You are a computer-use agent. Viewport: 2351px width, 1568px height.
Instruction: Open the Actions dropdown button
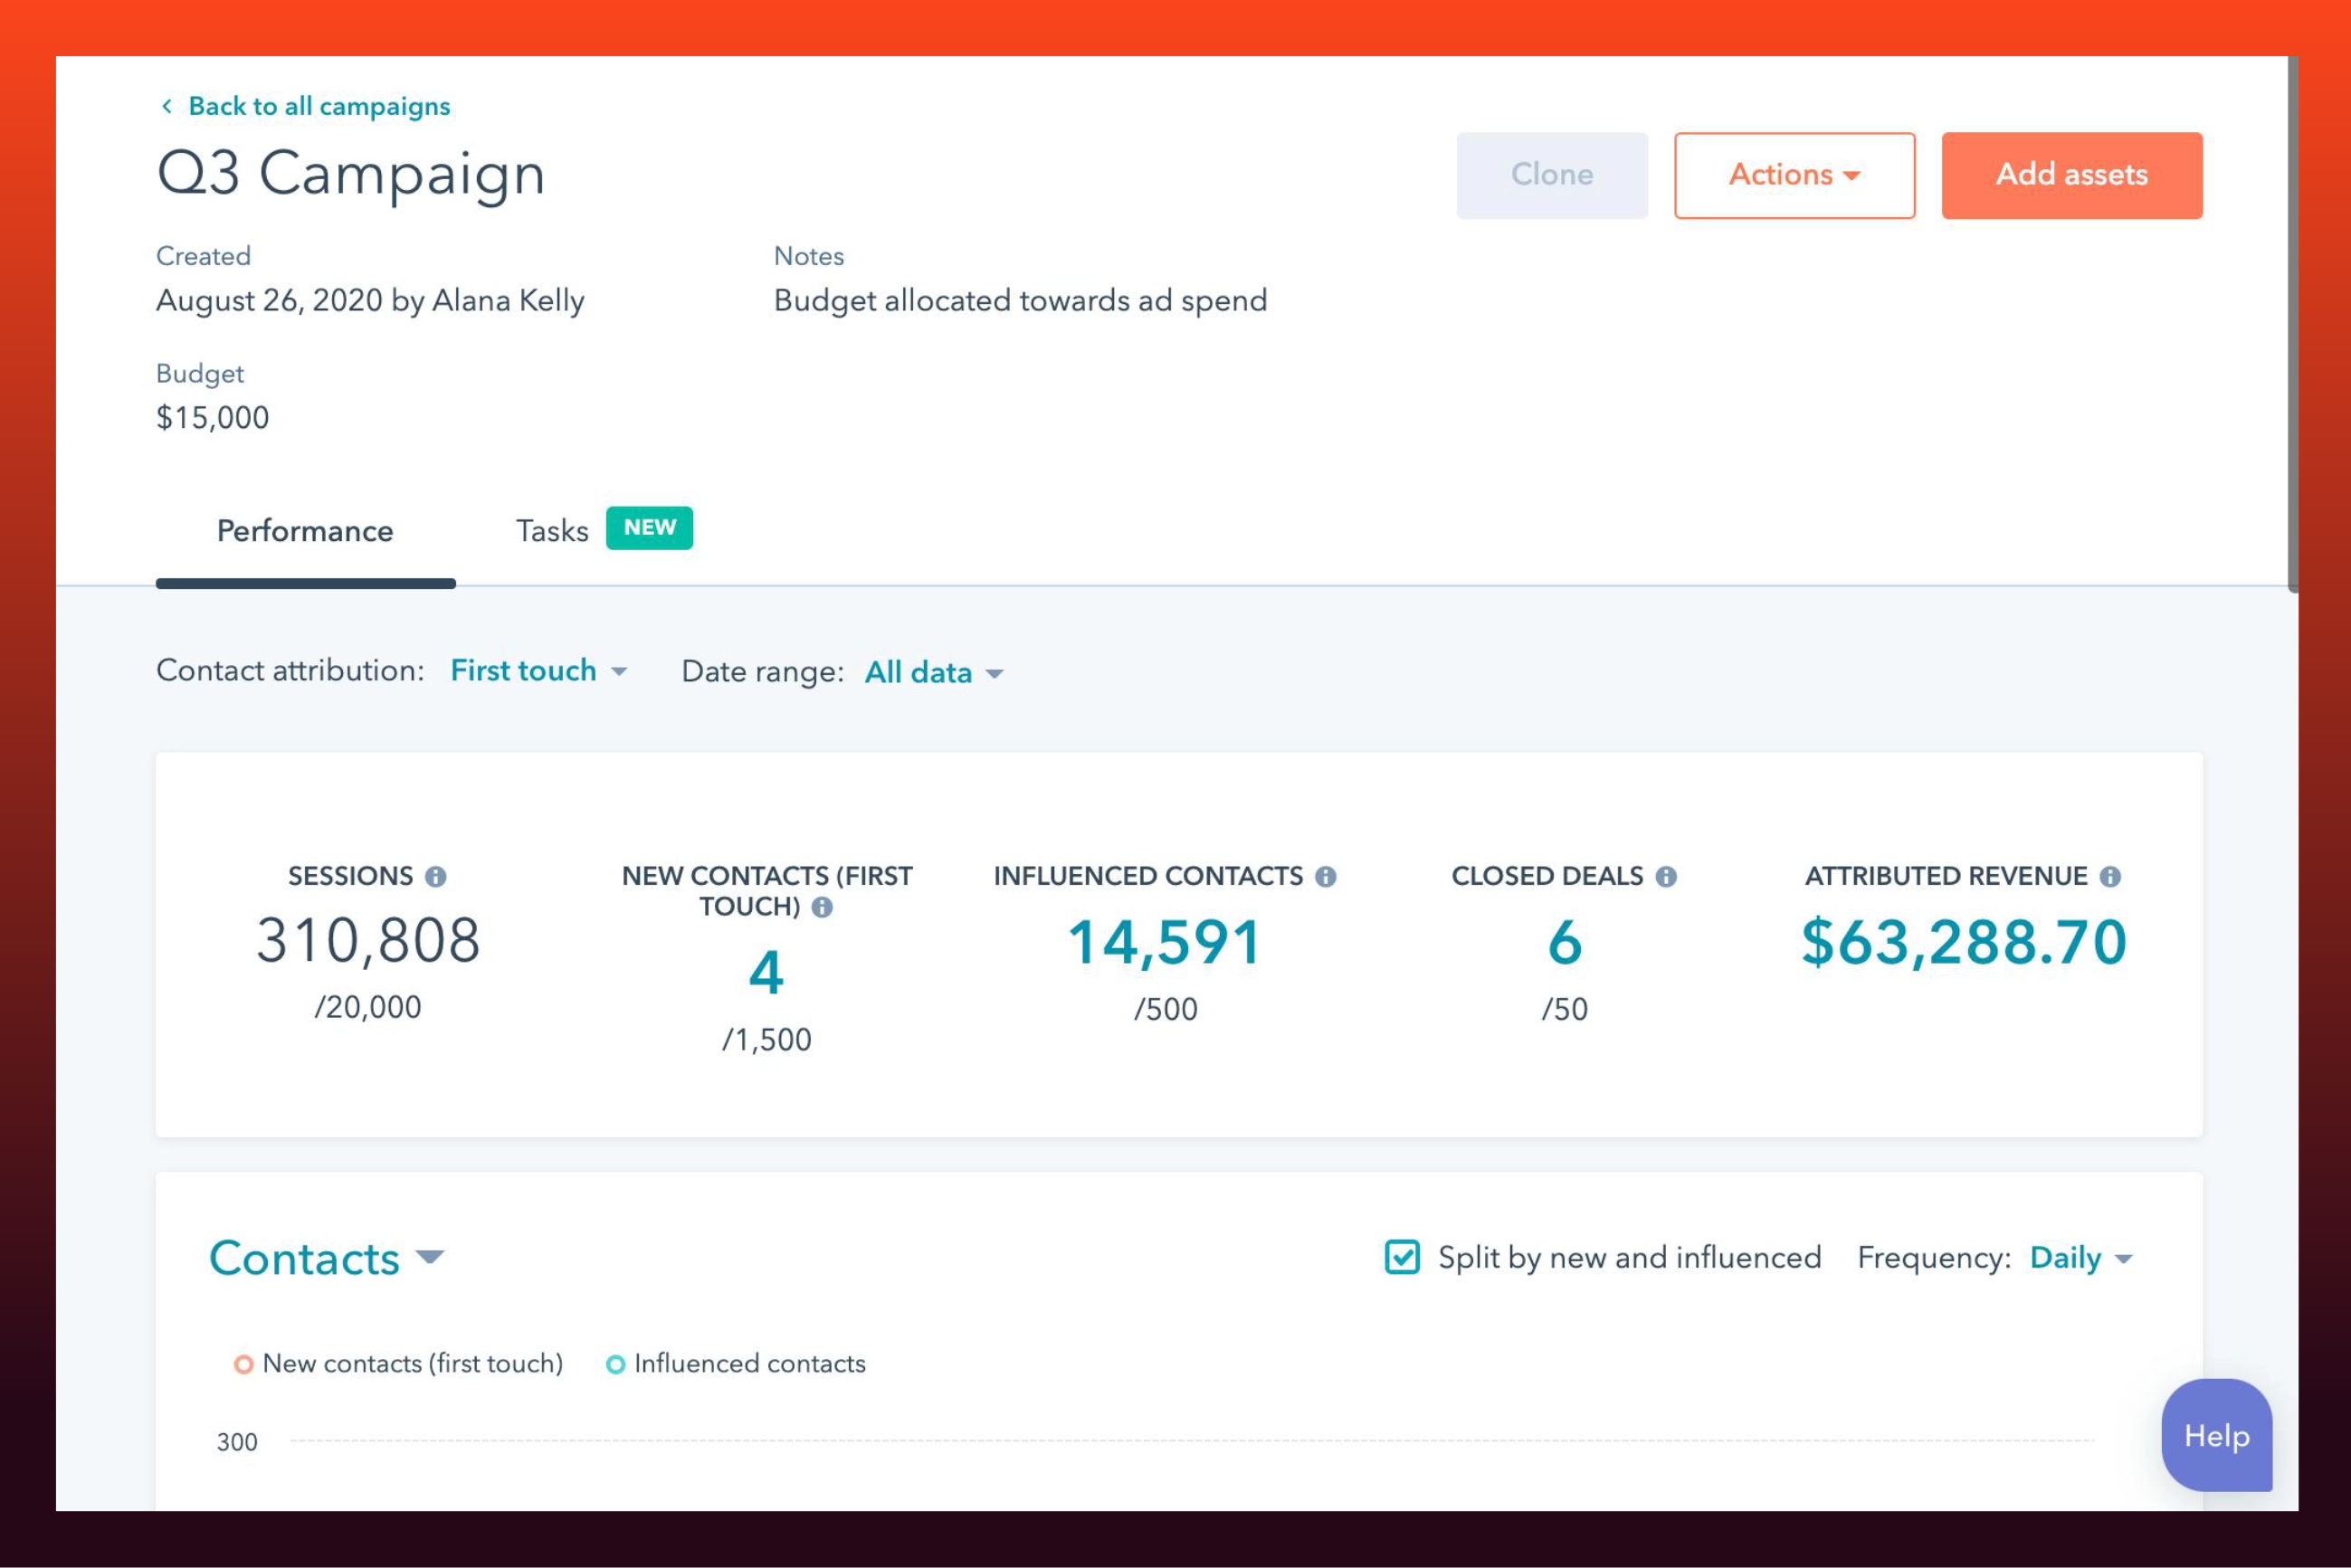tap(1795, 175)
